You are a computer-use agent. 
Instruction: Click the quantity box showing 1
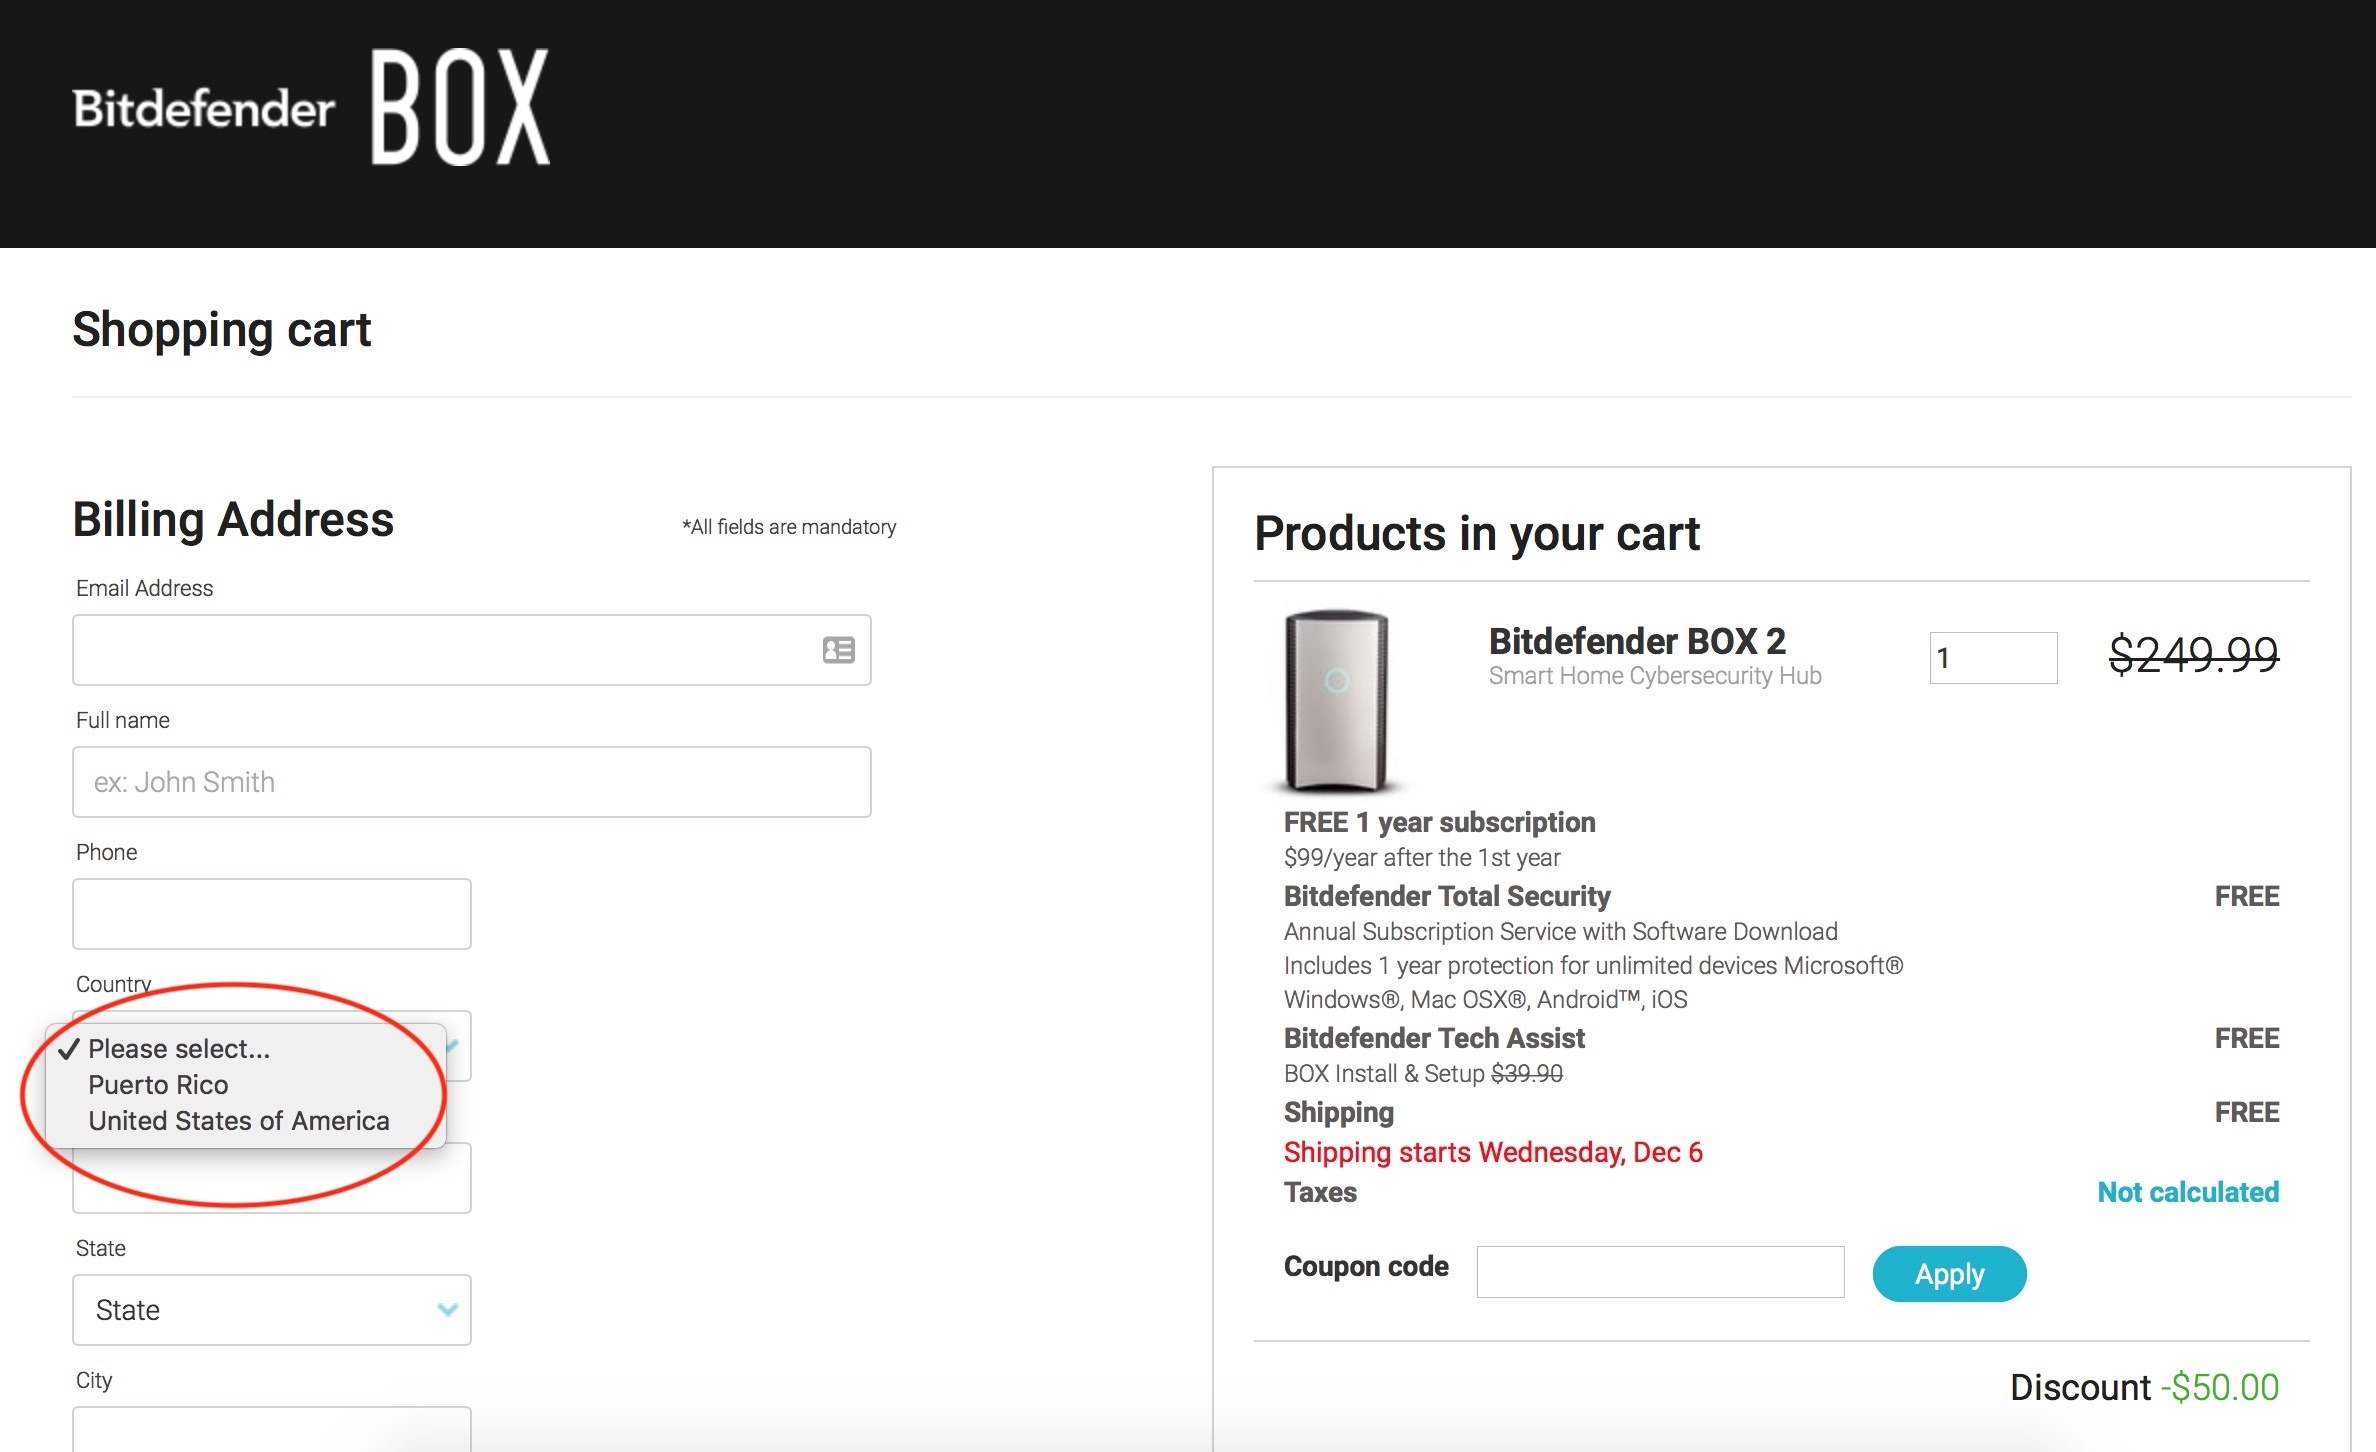(1992, 658)
